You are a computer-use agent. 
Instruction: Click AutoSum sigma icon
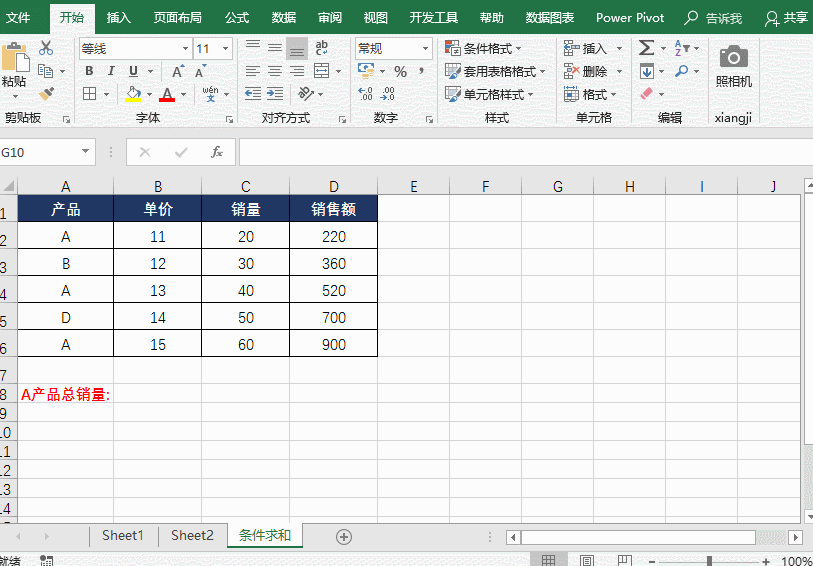(646, 48)
